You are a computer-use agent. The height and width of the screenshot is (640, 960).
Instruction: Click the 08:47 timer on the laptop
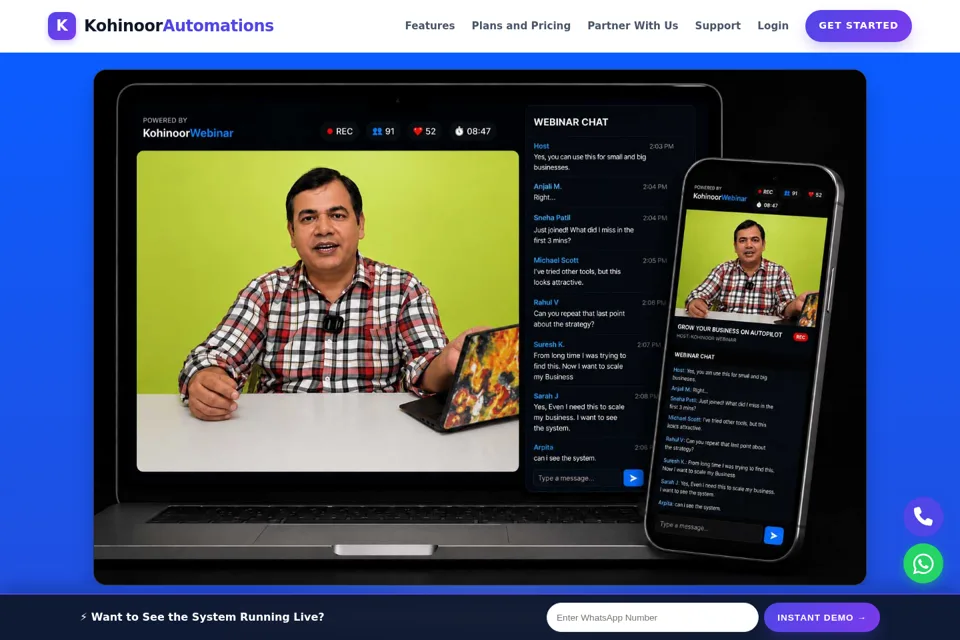pyautogui.click(x=473, y=131)
